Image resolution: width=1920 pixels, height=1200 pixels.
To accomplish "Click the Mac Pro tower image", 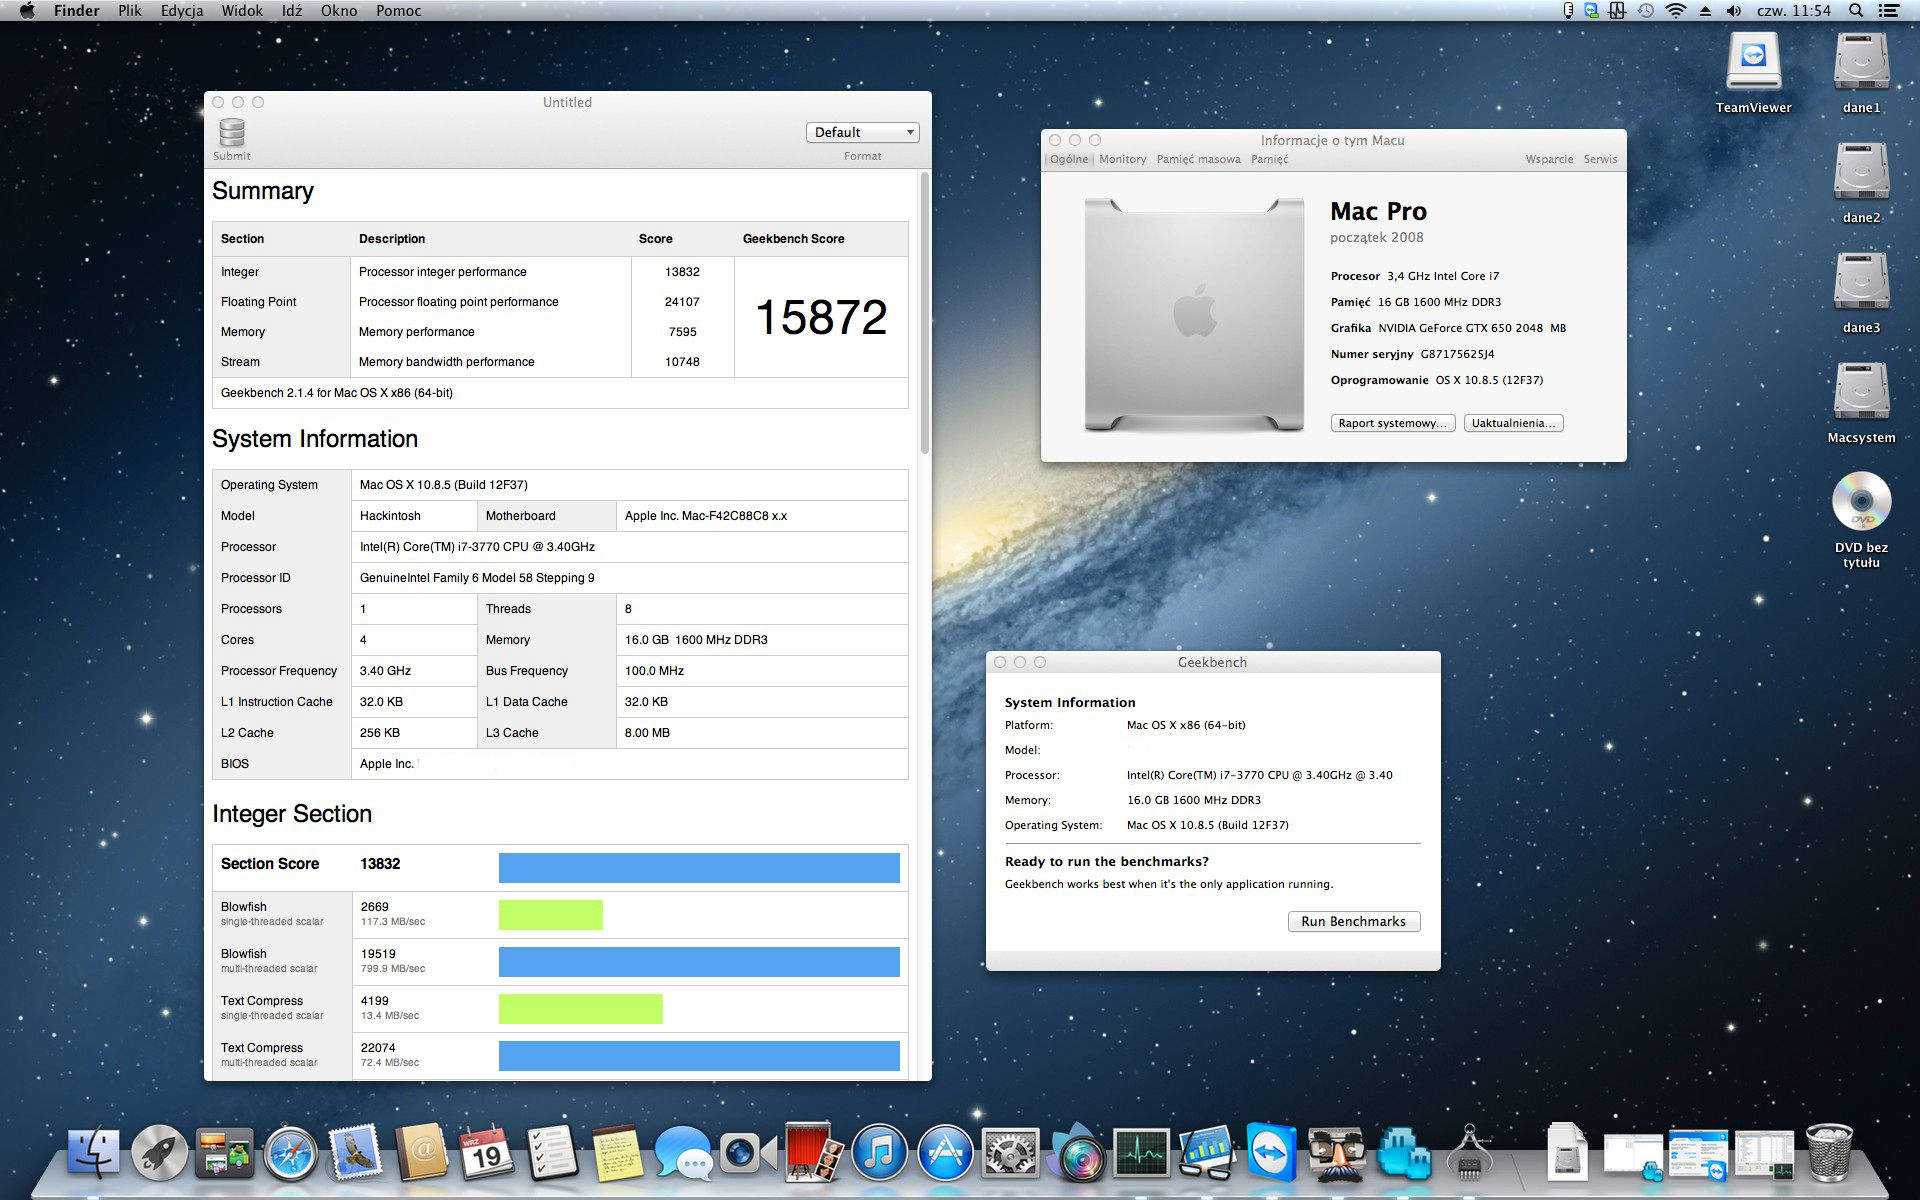I will pyautogui.click(x=1194, y=315).
